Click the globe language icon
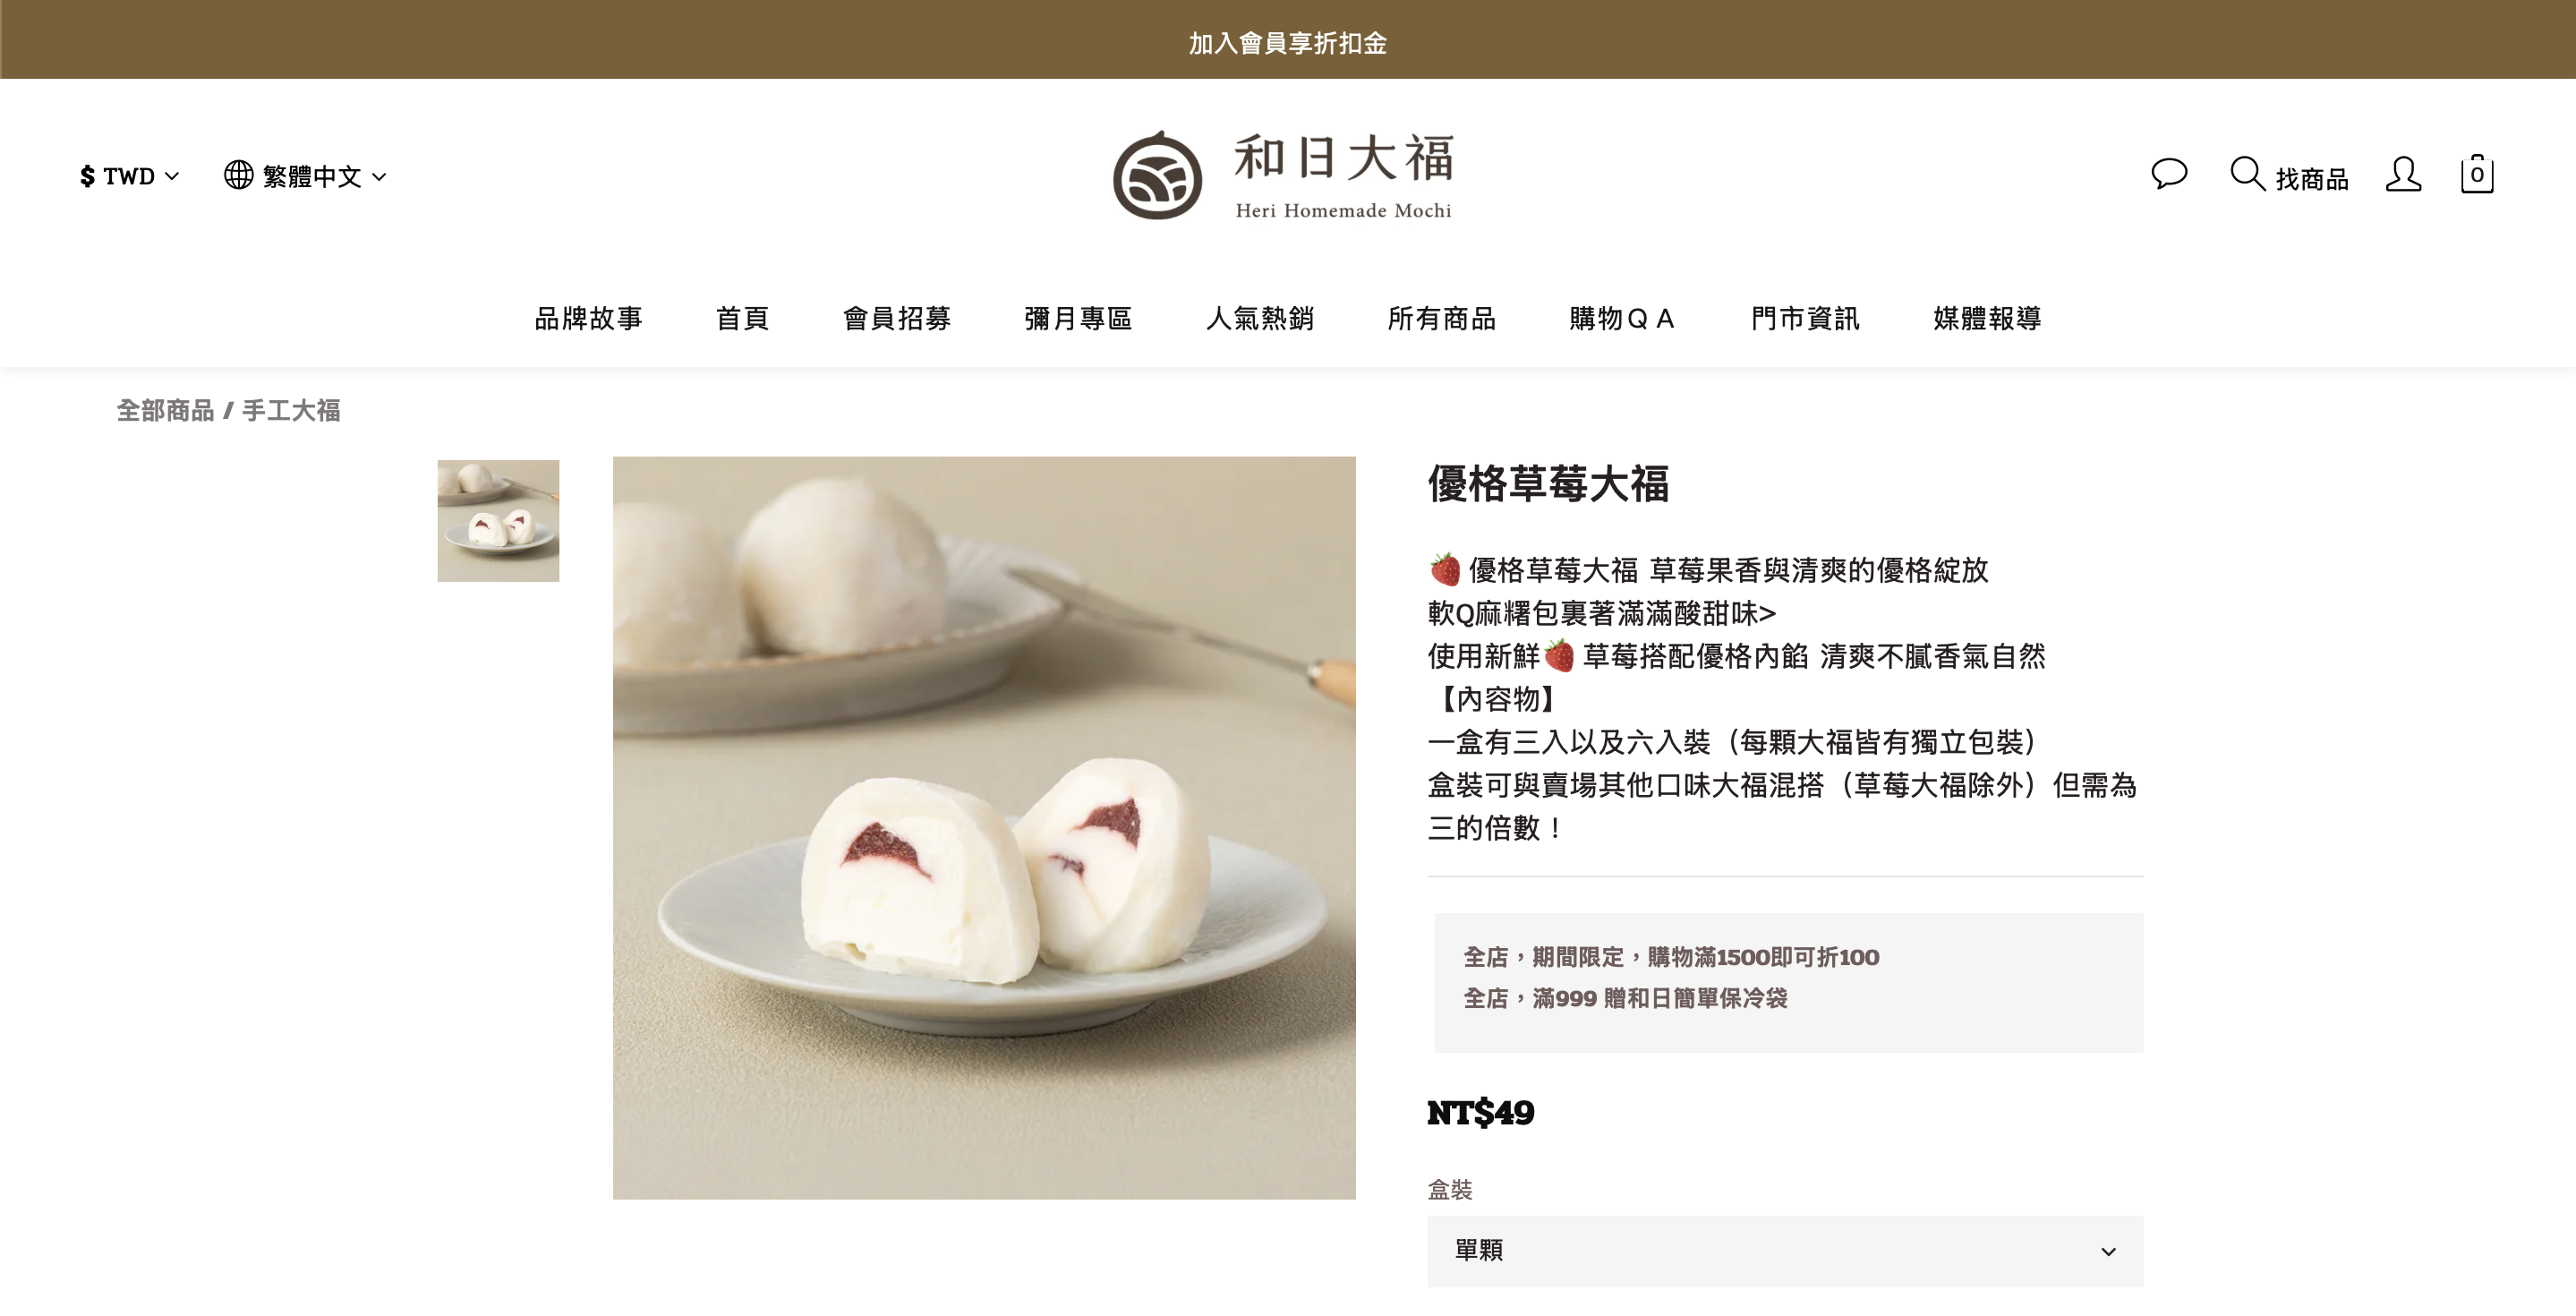 click(238, 175)
